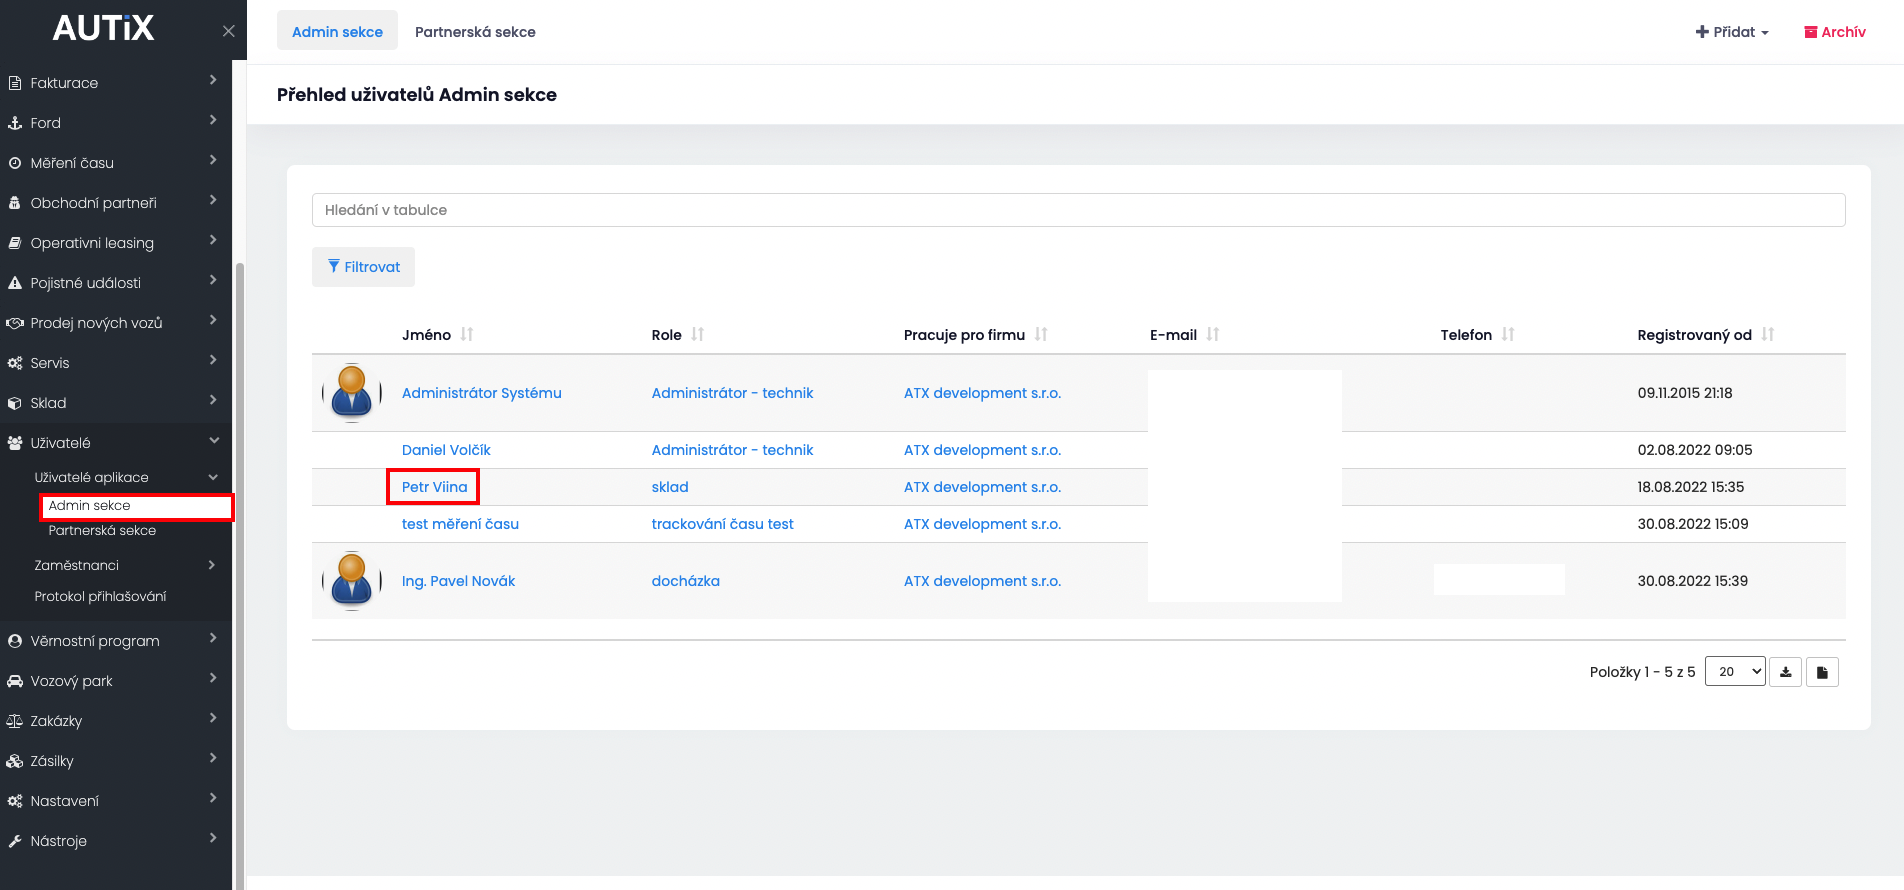The width and height of the screenshot is (1904, 890).
Task: Click the download export icon button
Action: point(1785,672)
